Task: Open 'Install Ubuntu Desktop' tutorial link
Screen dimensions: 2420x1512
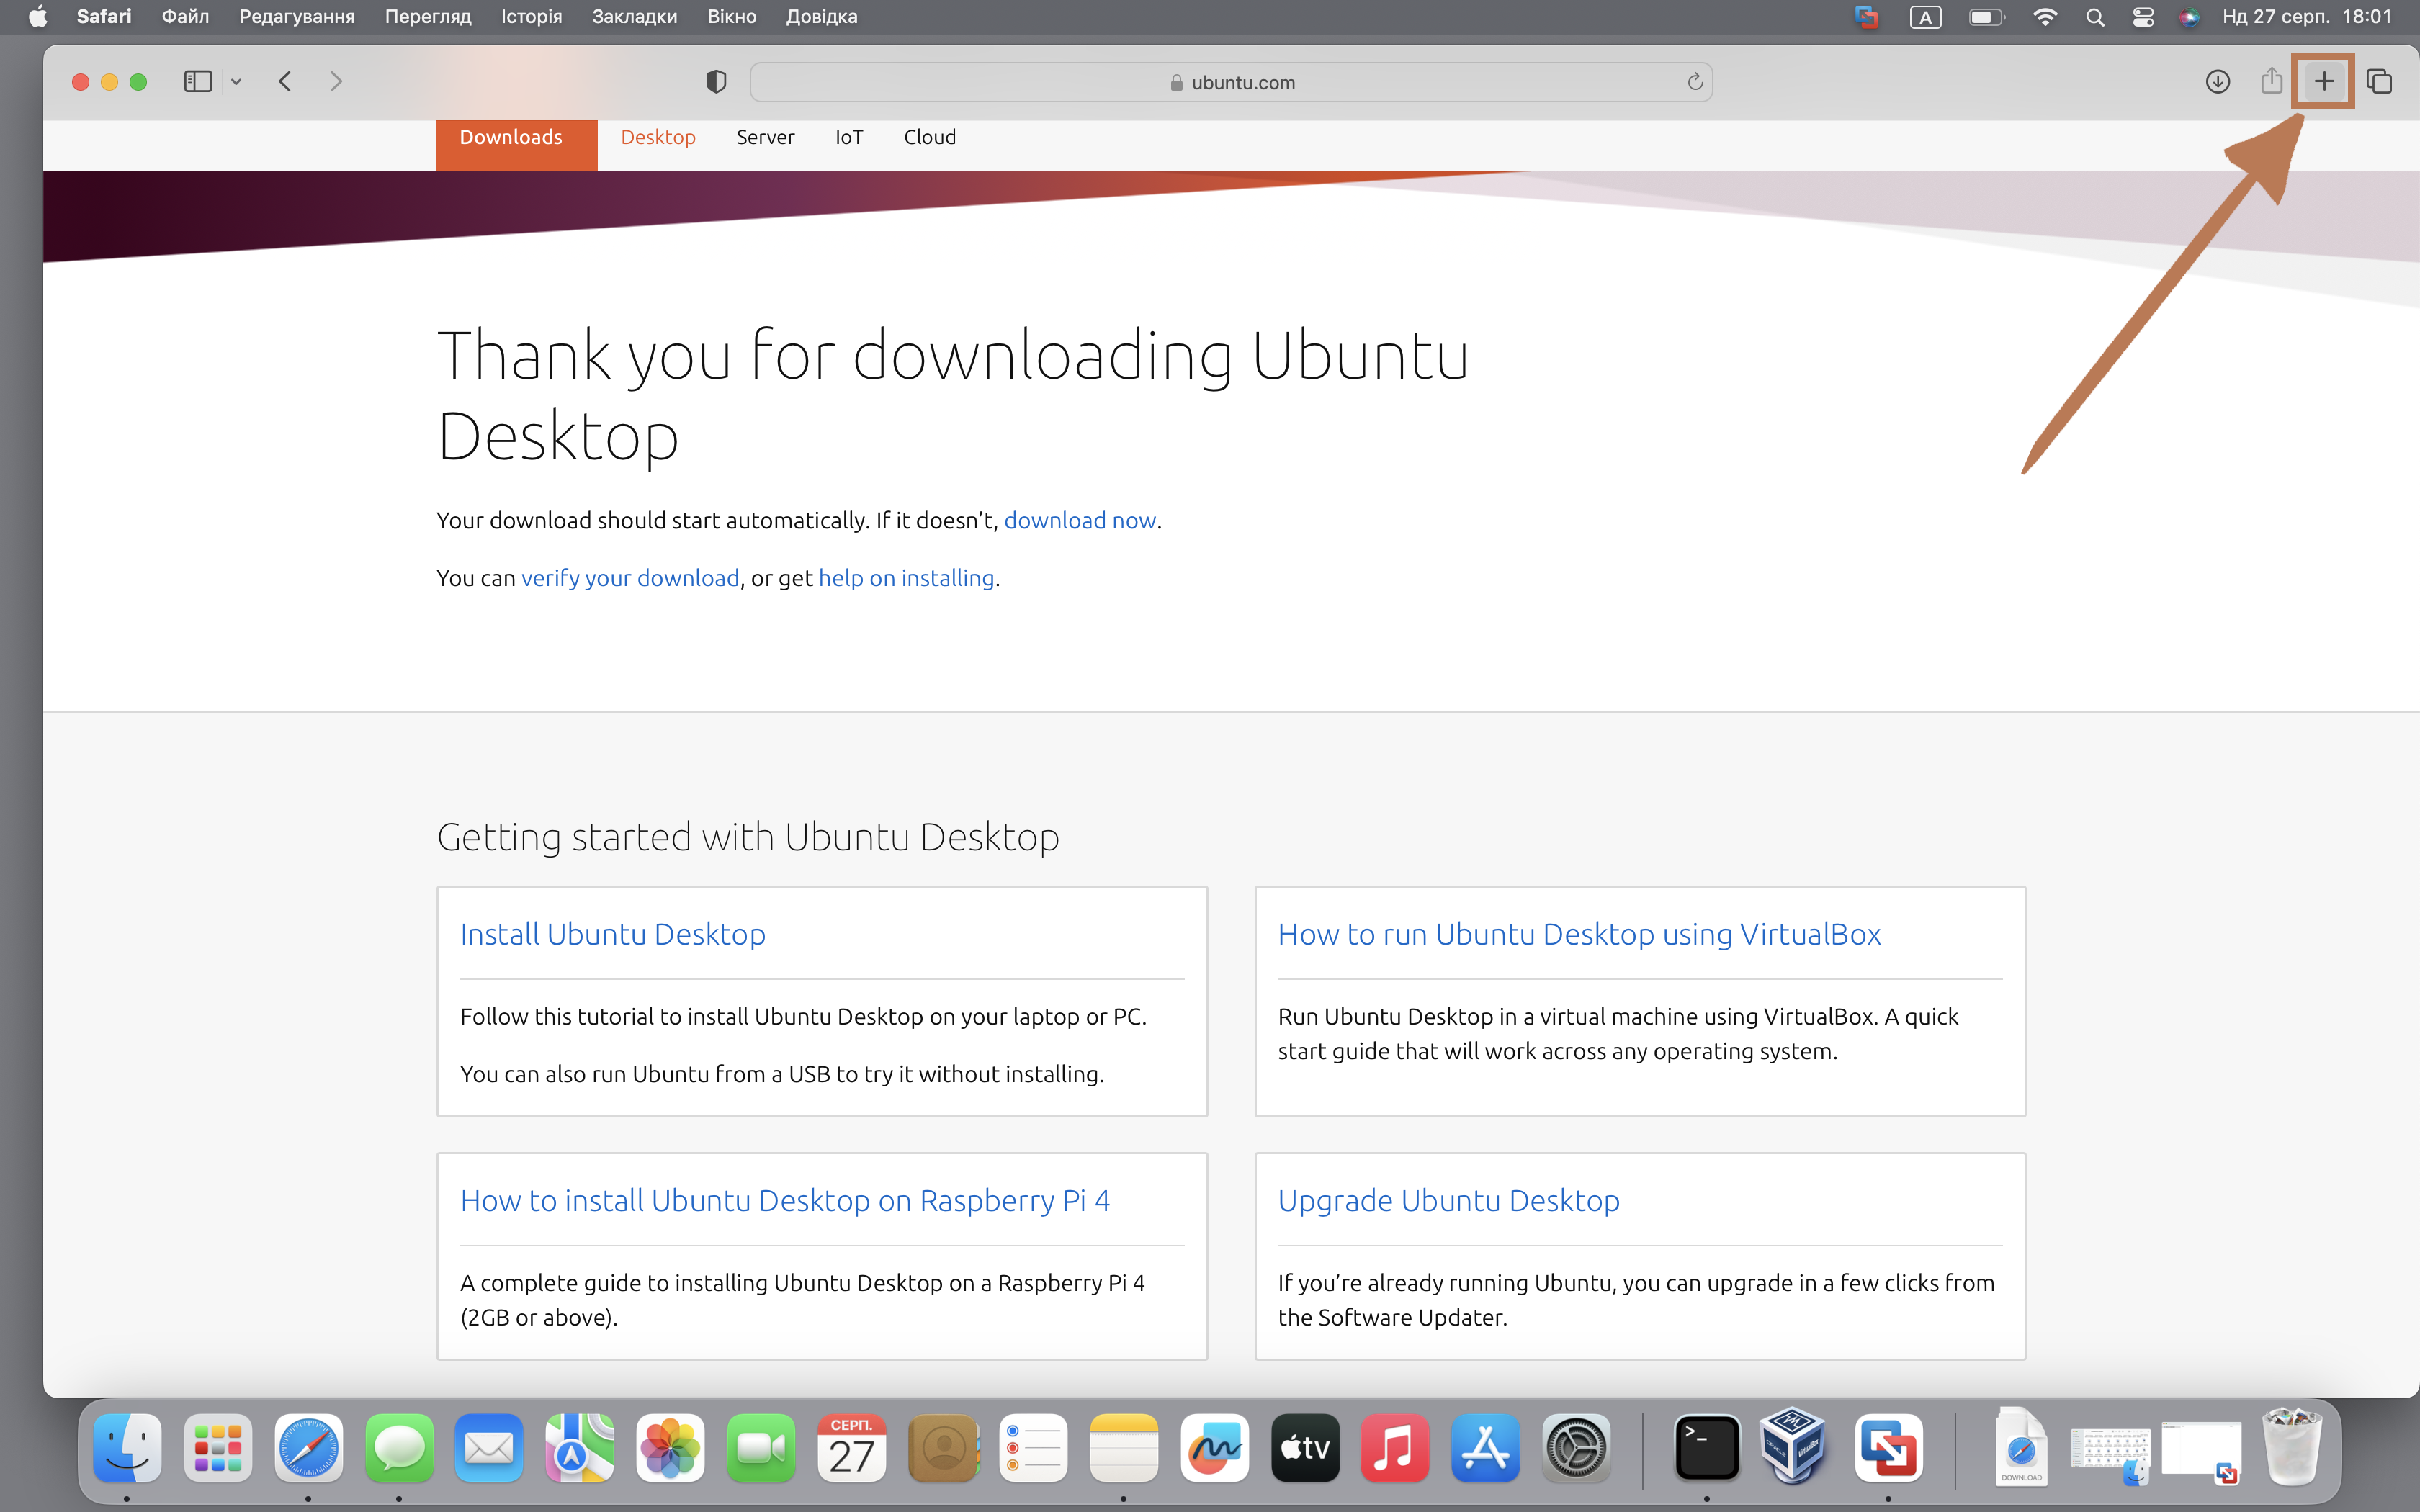Action: (x=613, y=933)
